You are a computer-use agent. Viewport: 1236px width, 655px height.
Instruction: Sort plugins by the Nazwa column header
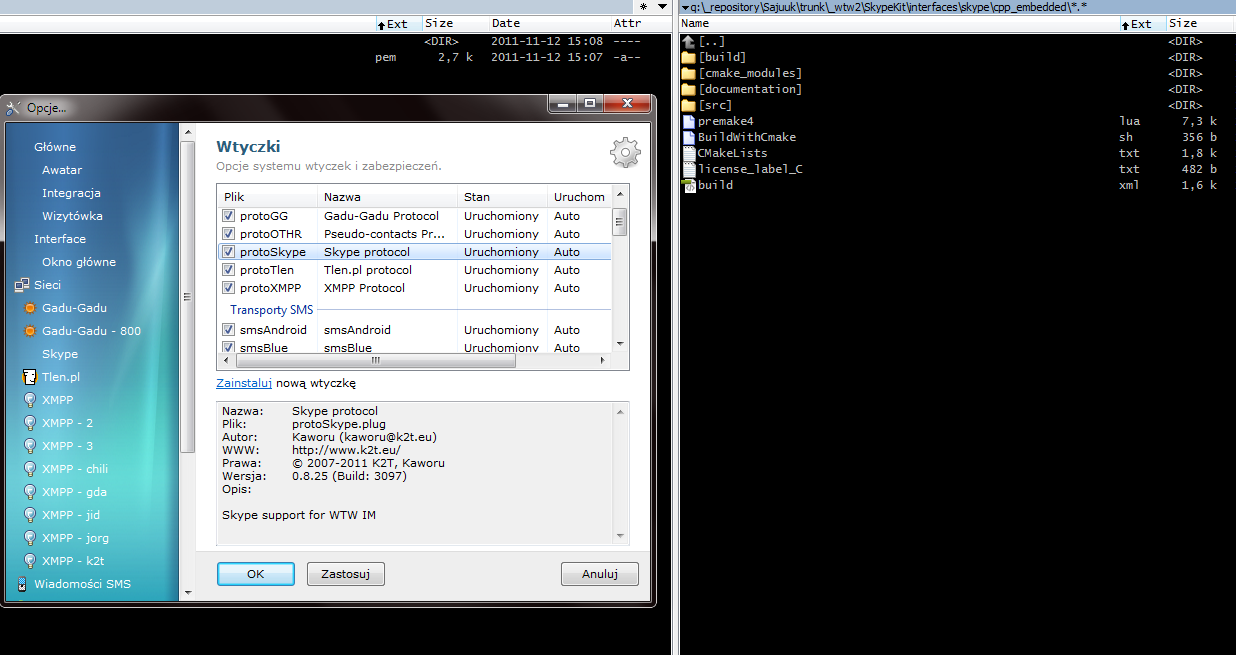tap(387, 197)
